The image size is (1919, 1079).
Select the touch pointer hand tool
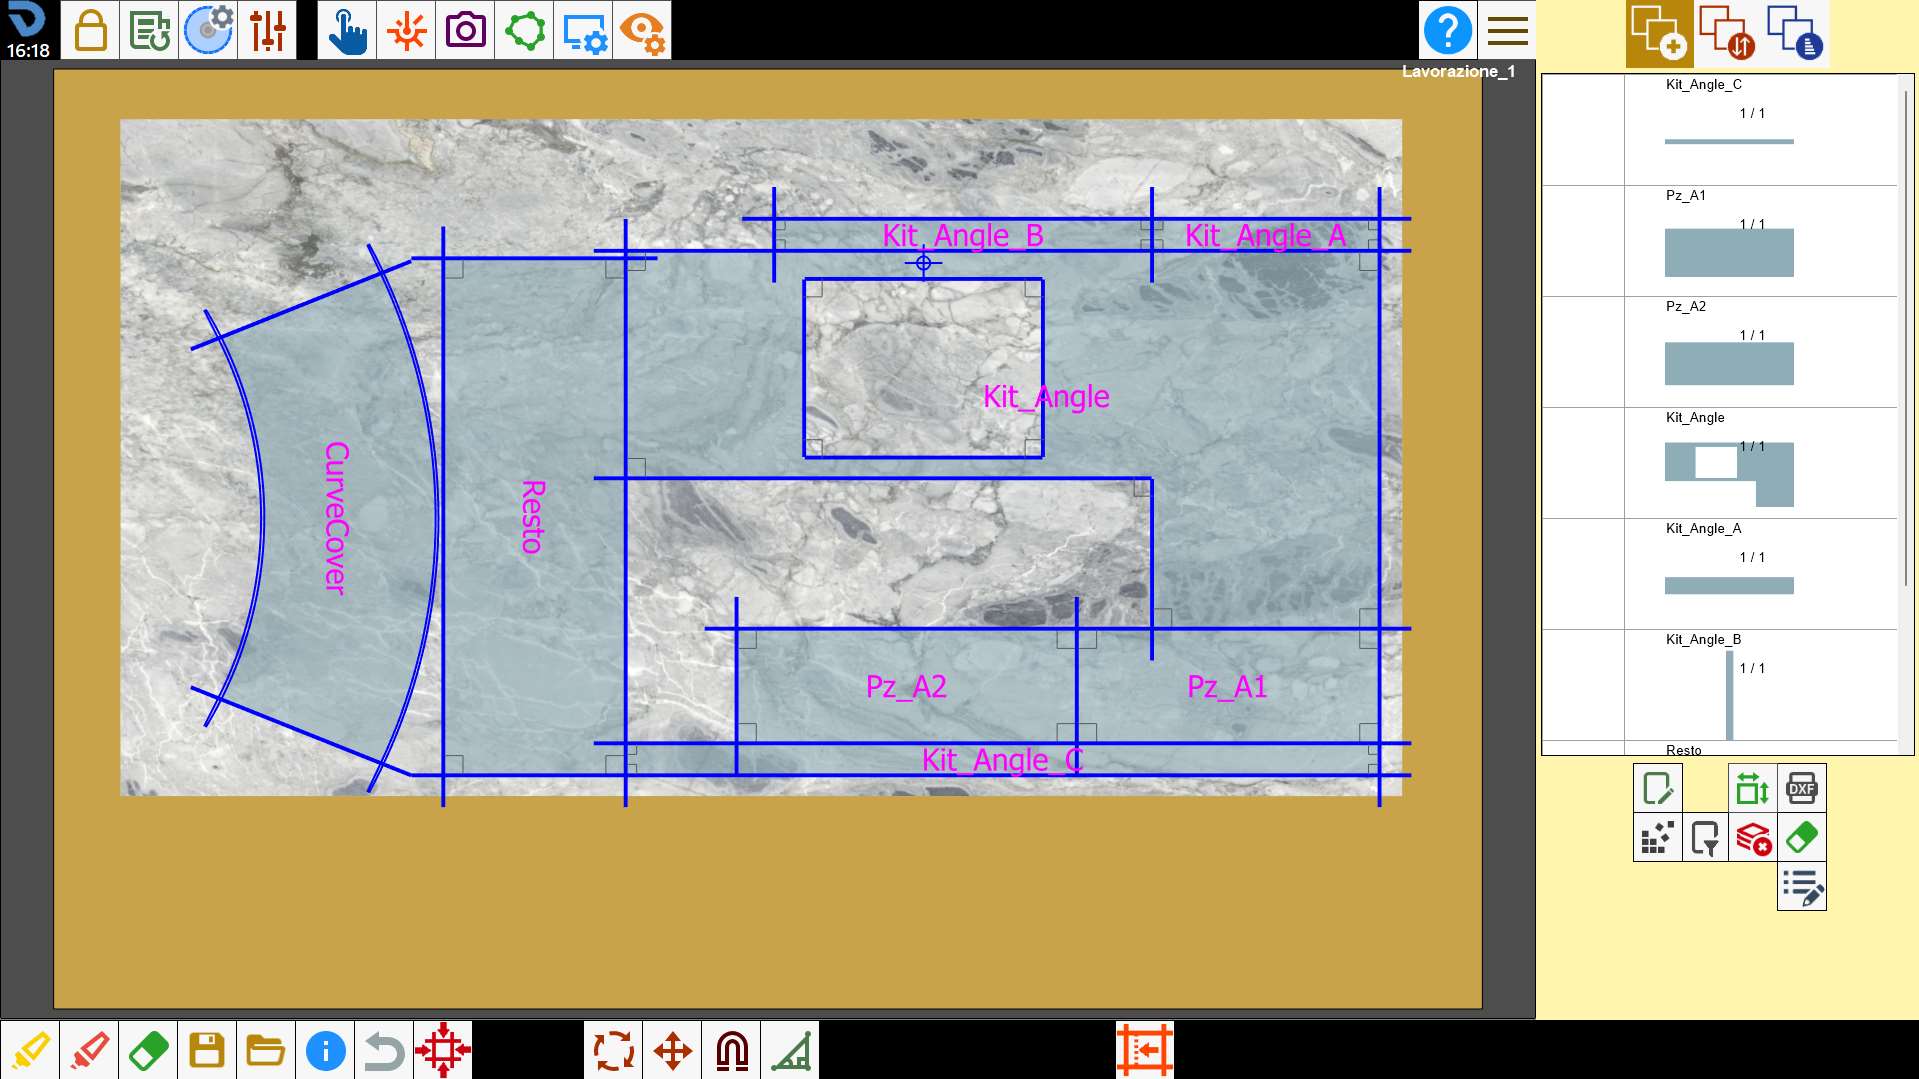pos(347,30)
